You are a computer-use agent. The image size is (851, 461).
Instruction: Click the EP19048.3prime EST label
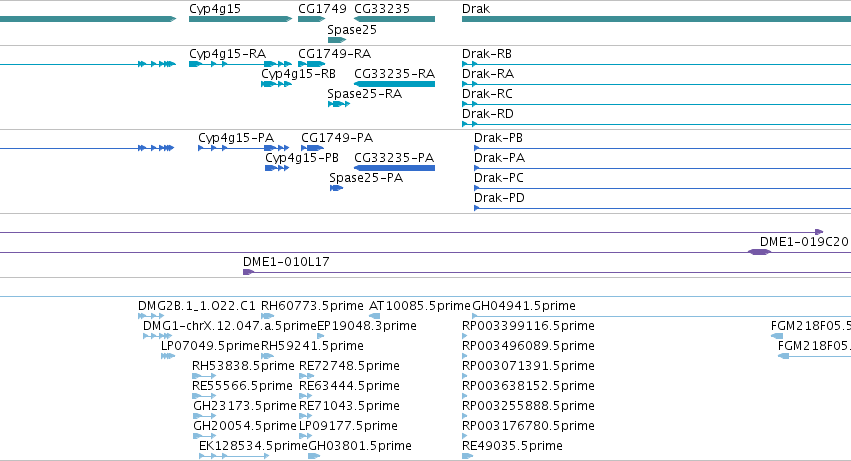[367, 326]
